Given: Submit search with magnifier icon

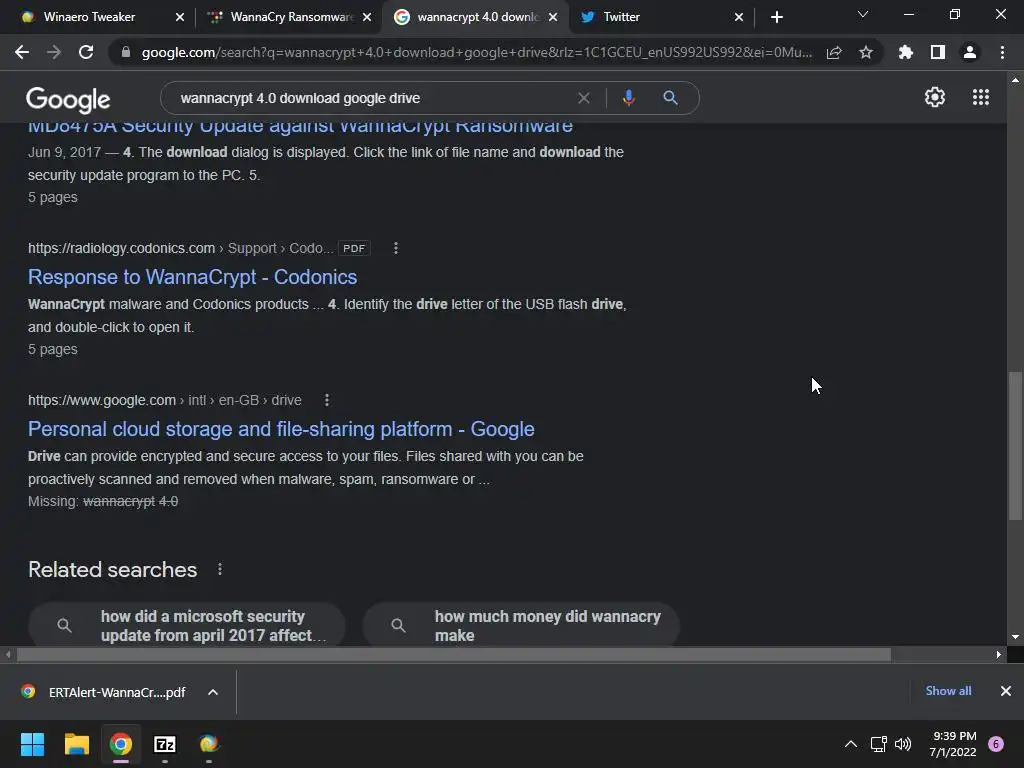Looking at the screenshot, I should [x=670, y=98].
